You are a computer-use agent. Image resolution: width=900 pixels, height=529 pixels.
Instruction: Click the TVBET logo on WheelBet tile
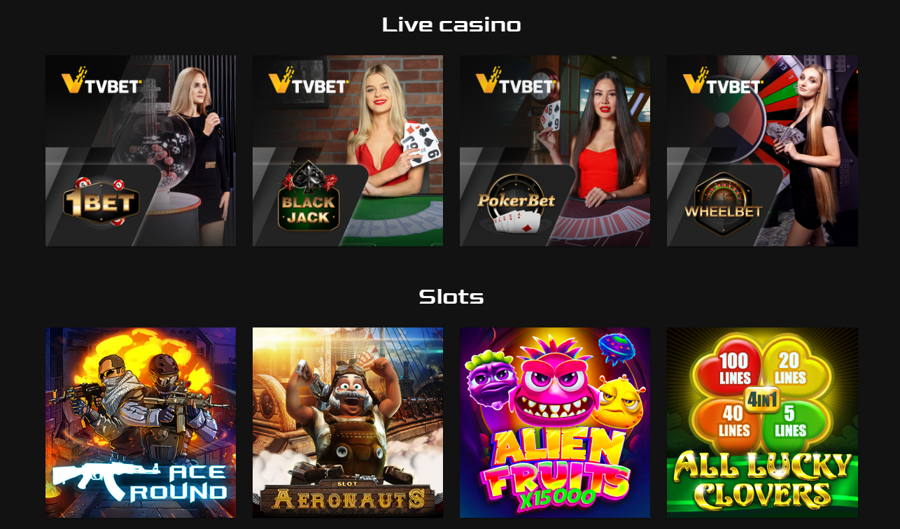tap(723, 81)
